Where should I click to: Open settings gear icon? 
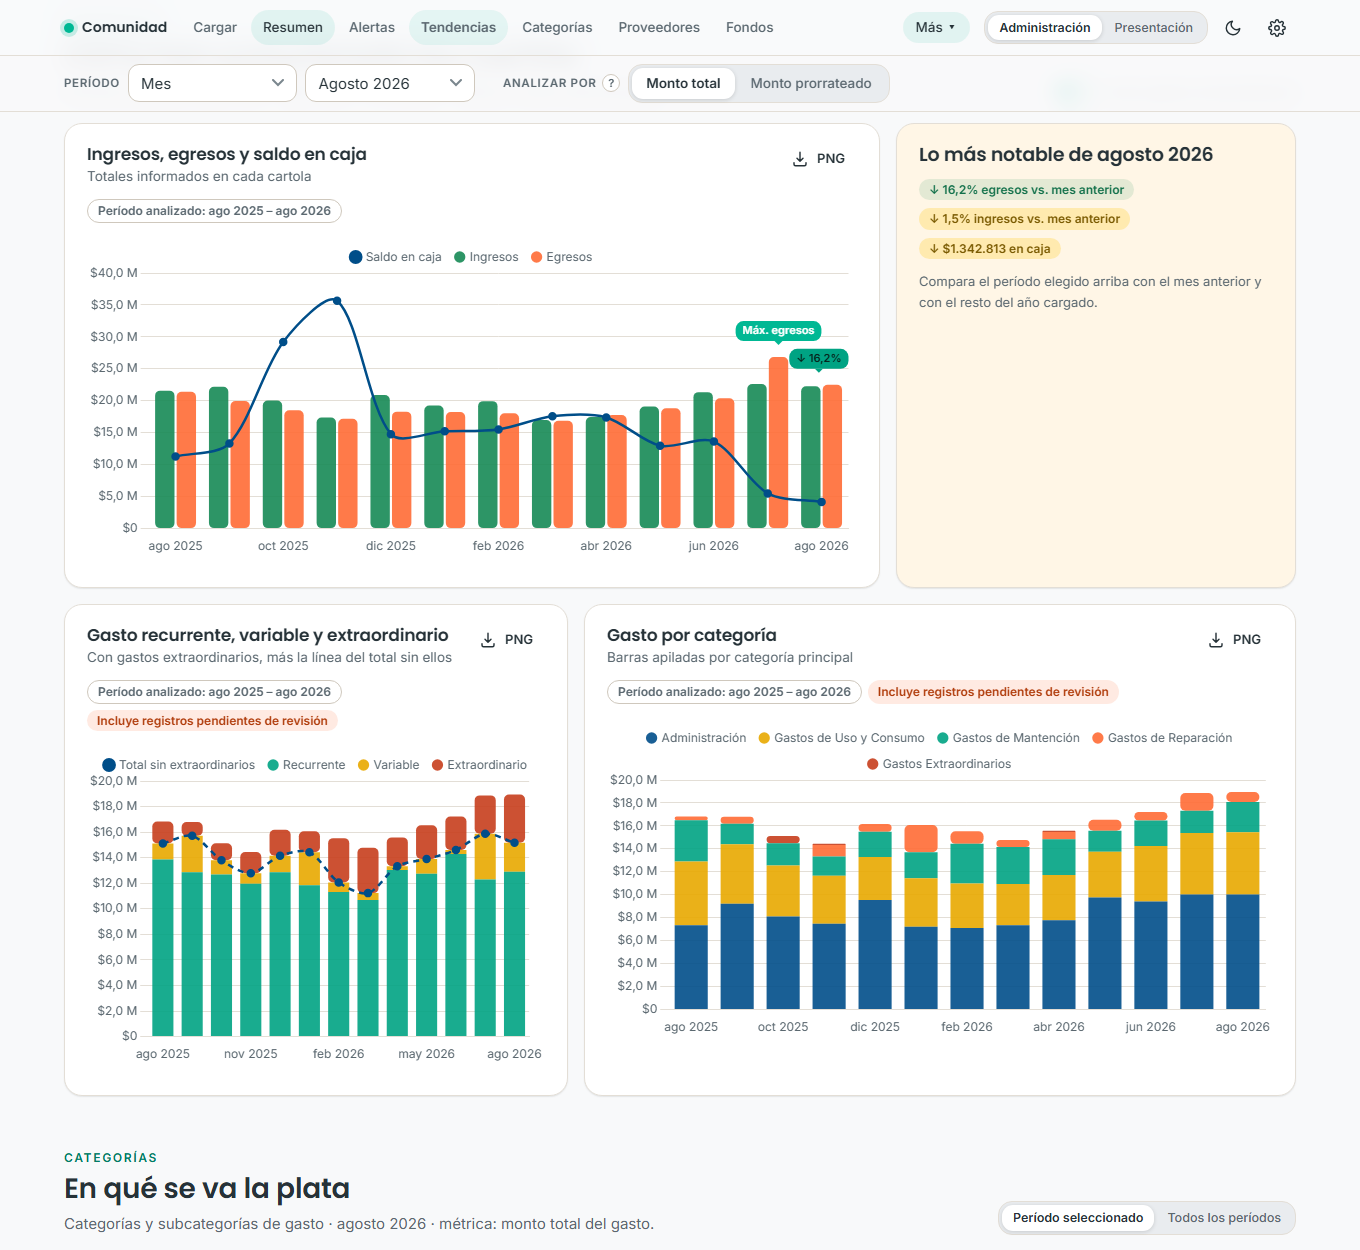(x=1277, y=28)
